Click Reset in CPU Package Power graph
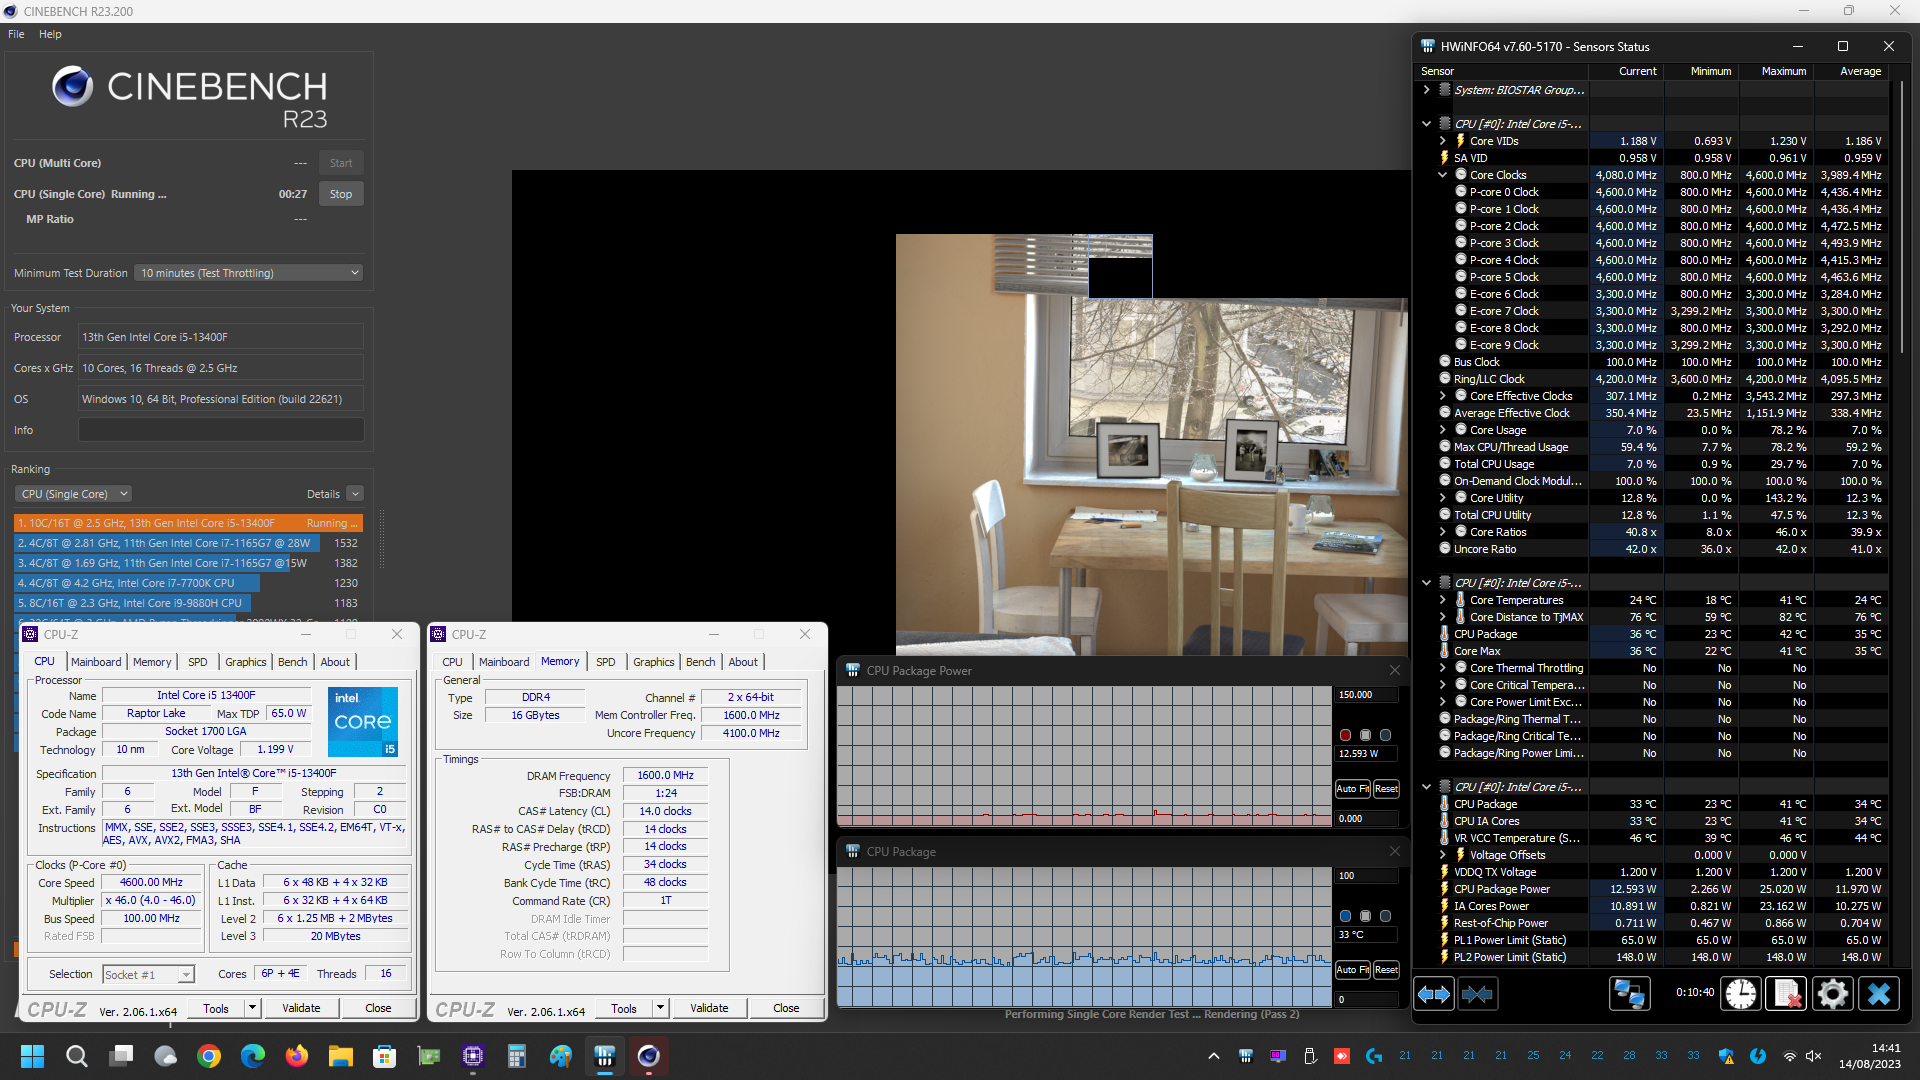Image resolution: width=1920 pixels, height=1080 pixels. tap(1386, 789)
